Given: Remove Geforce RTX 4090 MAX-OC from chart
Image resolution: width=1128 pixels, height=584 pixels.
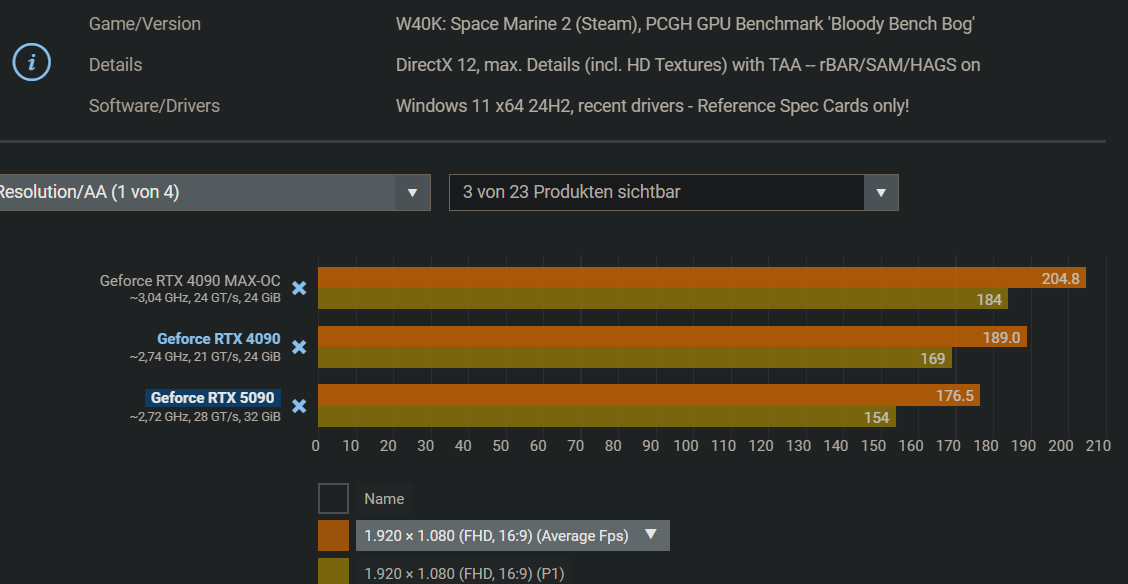Looking at the screenshot, I should coord(299,288).
